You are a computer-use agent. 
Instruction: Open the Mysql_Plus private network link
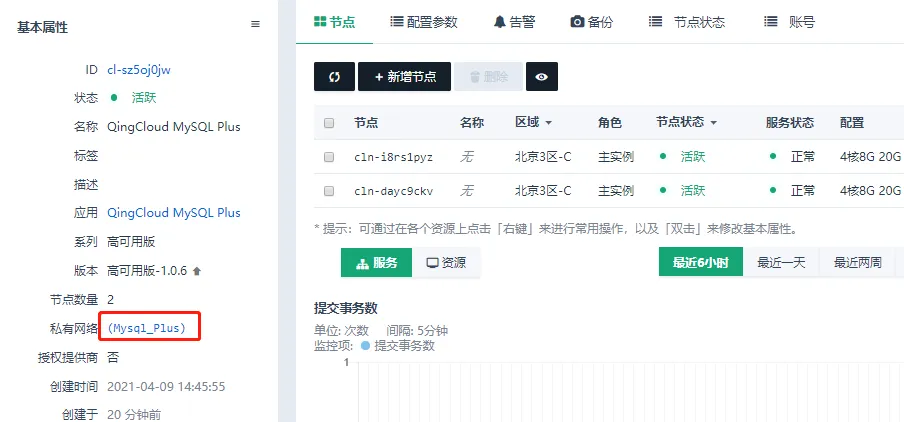pyautogui.click(x=146, y=328)
